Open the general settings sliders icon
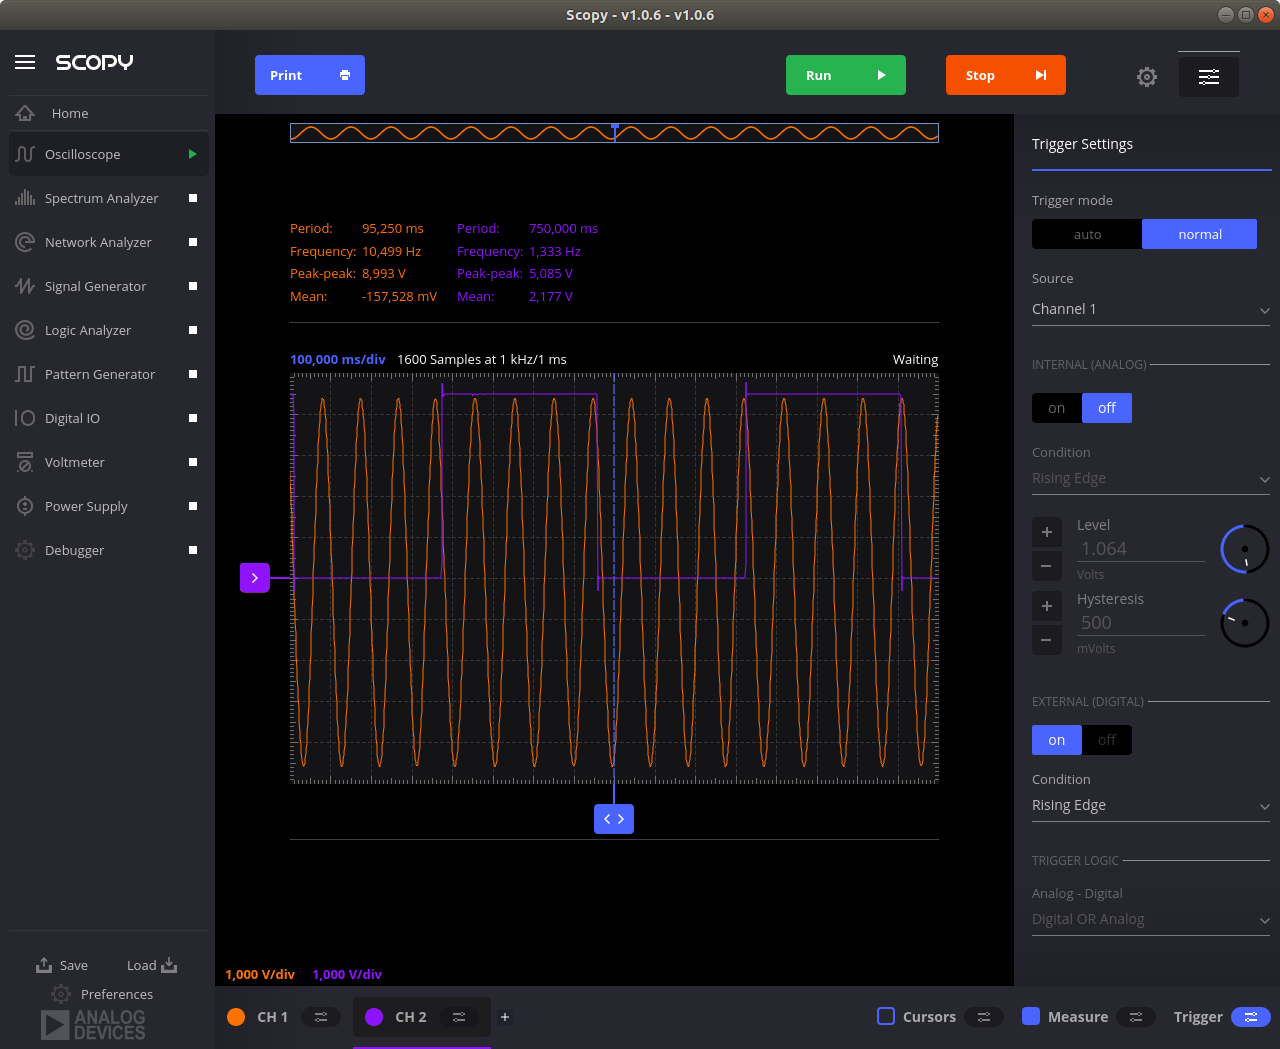The height and width of the screenshot is (1049, 1280). coord(1208,77)
